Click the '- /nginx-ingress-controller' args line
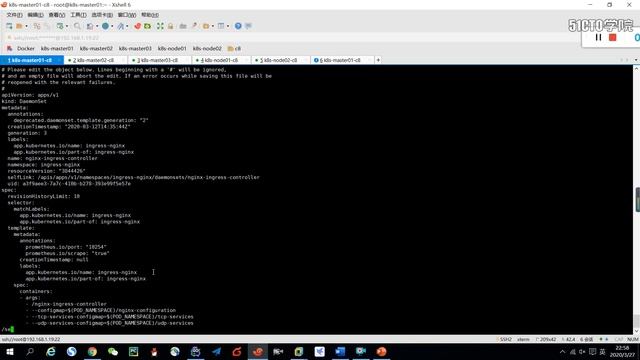Screen dimensions: 640x360 (66, 304)
